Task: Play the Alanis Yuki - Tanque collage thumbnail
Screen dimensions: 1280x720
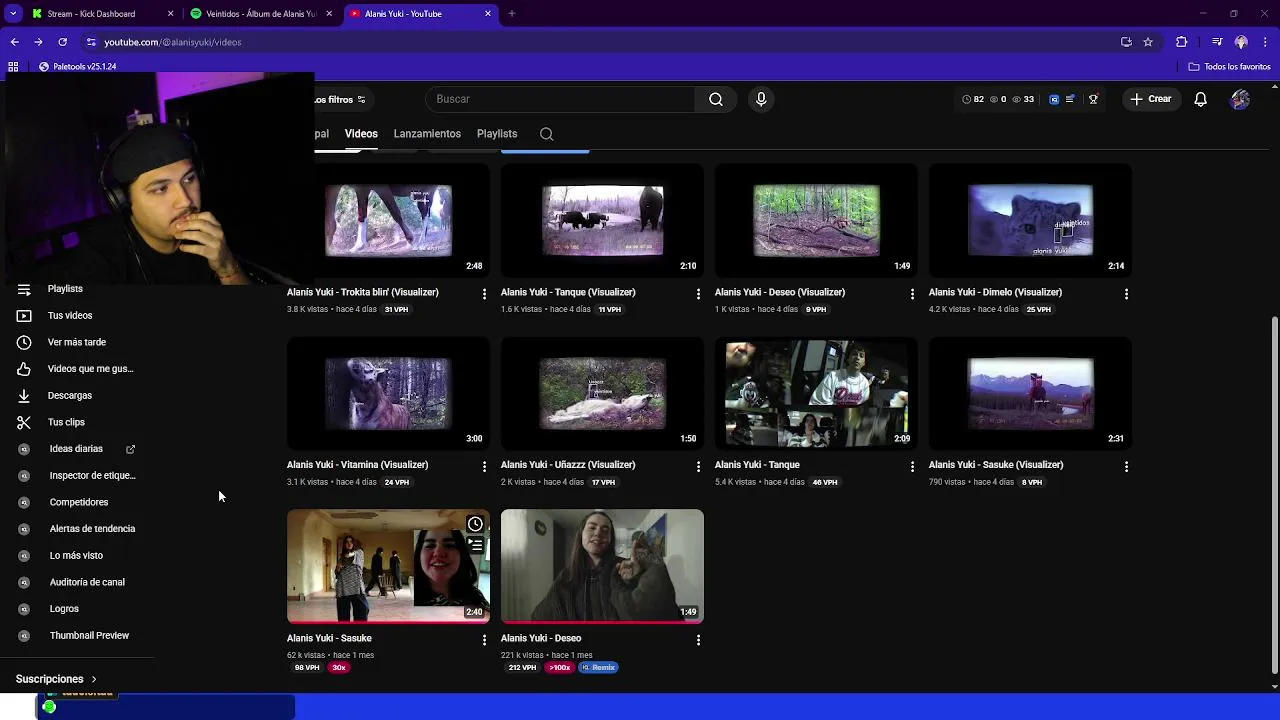Action: (816, 393)
